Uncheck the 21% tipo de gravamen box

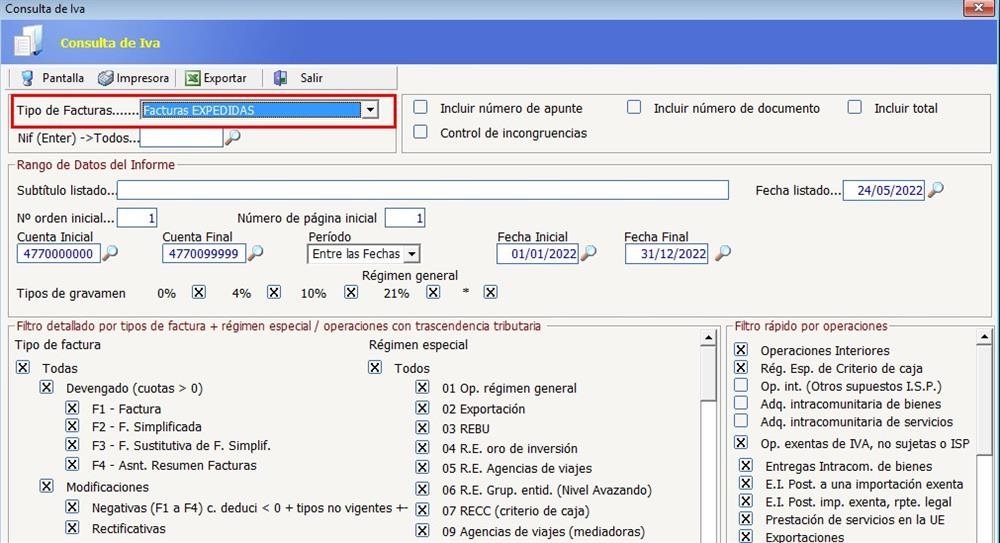[x=433, y=293]
